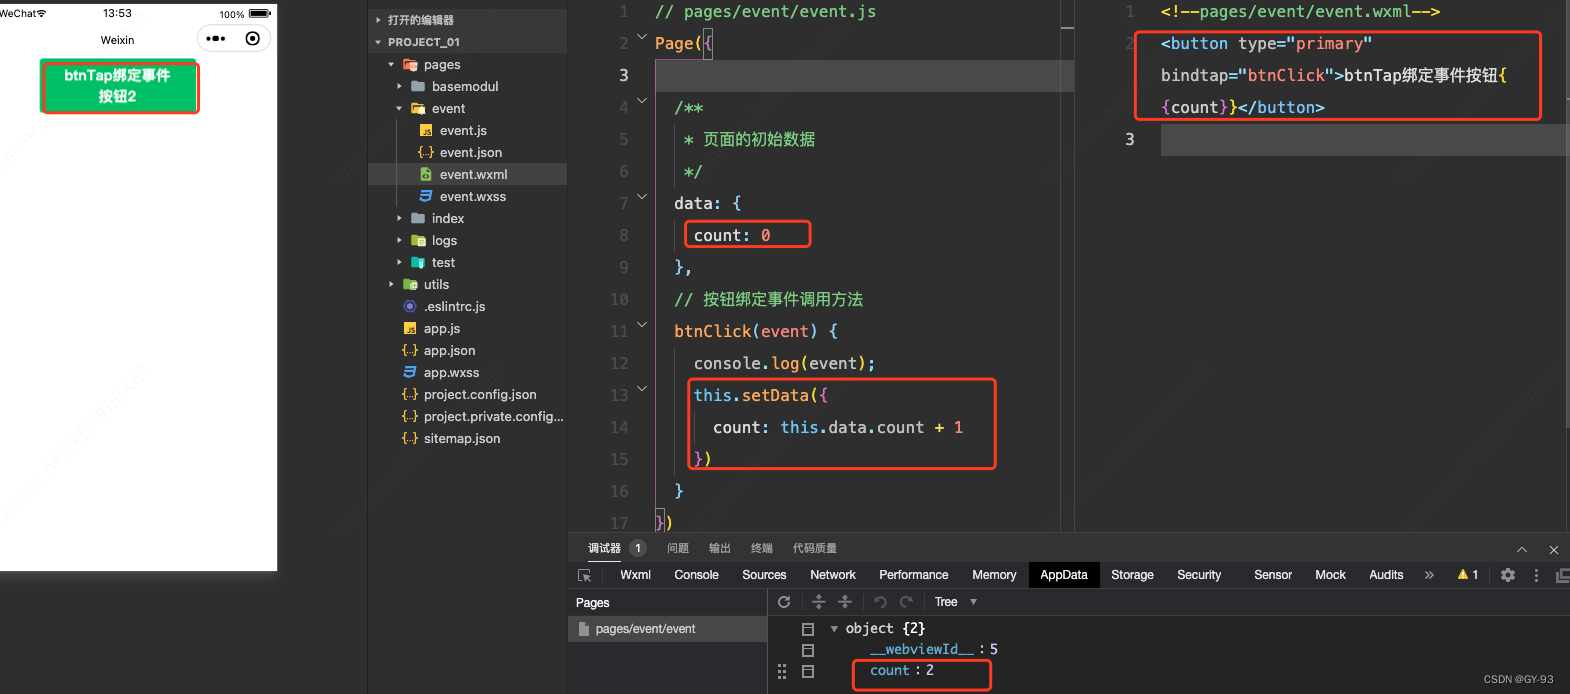Open event.wxss file
Viewport: 1570px width, 694px height.
point(472,197)
